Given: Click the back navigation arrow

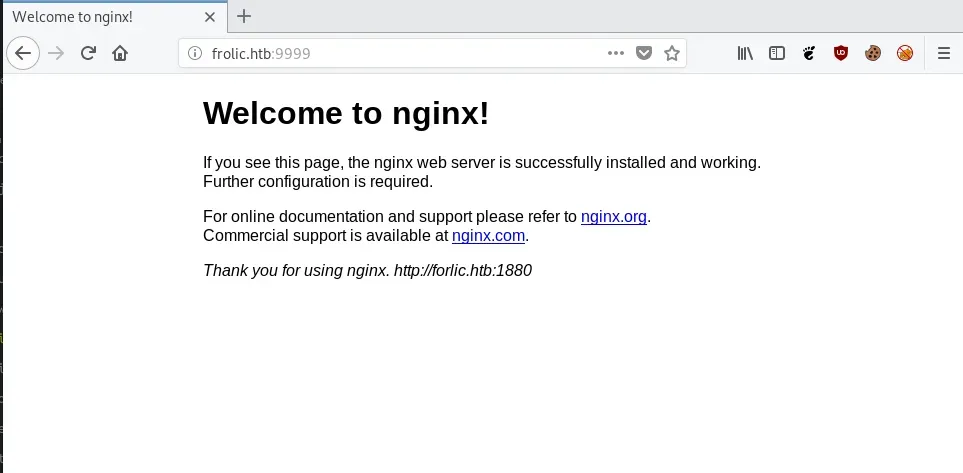Looking at the screenshot, I should [x=23, y=54].
